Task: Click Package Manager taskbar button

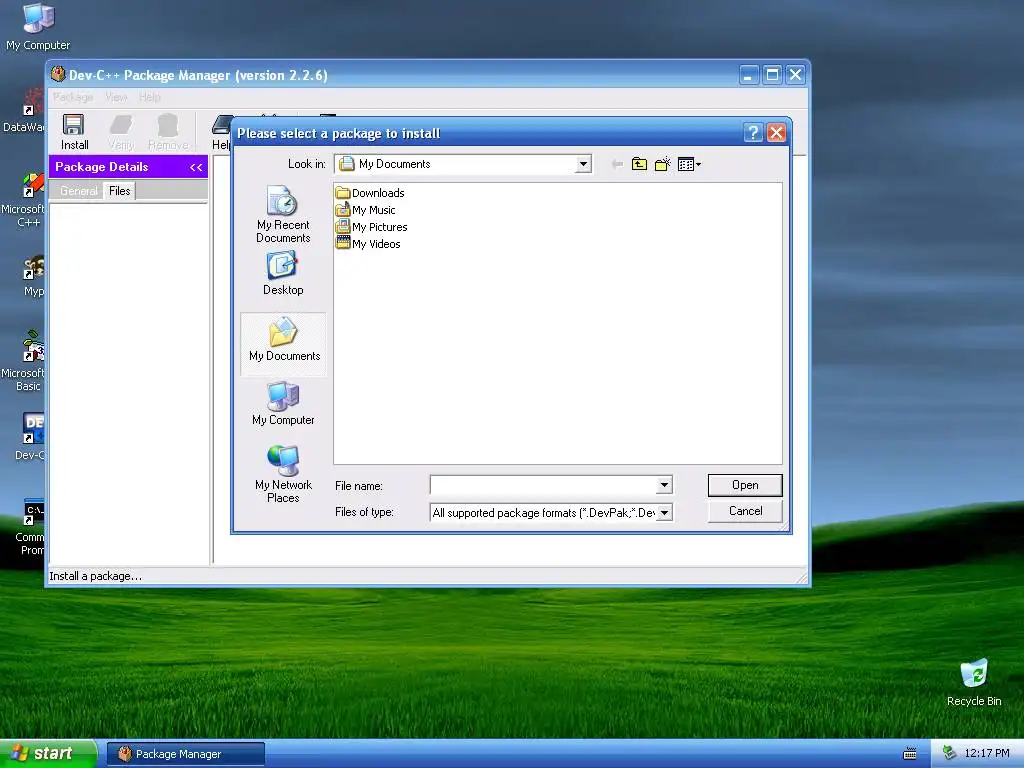Action: (x=185, y=754)
